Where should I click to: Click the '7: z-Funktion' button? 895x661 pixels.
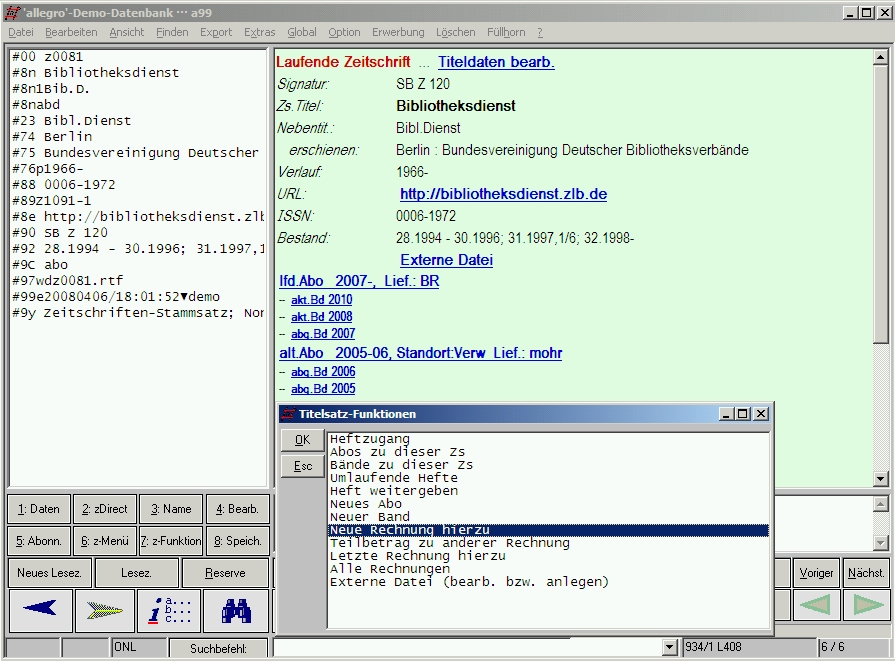171,541
